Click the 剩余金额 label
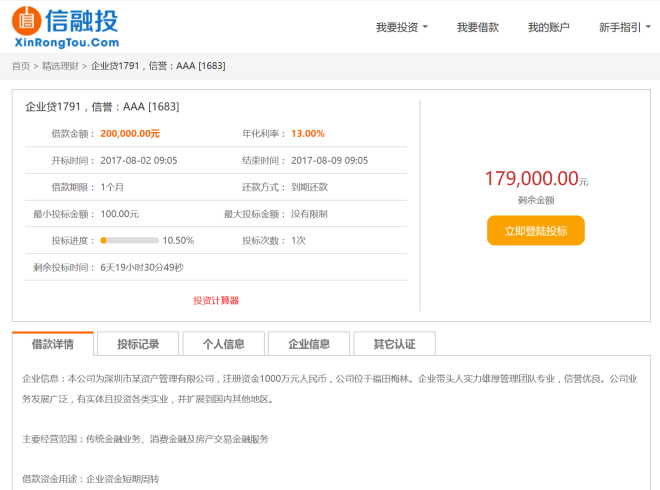660x490 pixels. click(x=536, y=200)
